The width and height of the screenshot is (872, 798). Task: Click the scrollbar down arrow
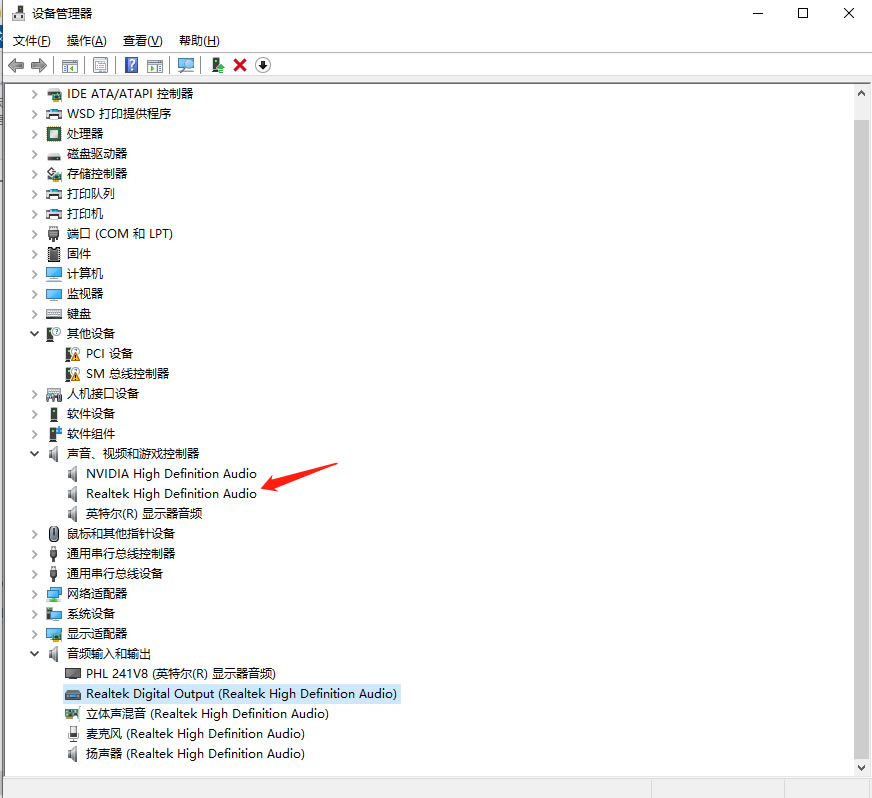pyautogui.click(x=861, y=768)
